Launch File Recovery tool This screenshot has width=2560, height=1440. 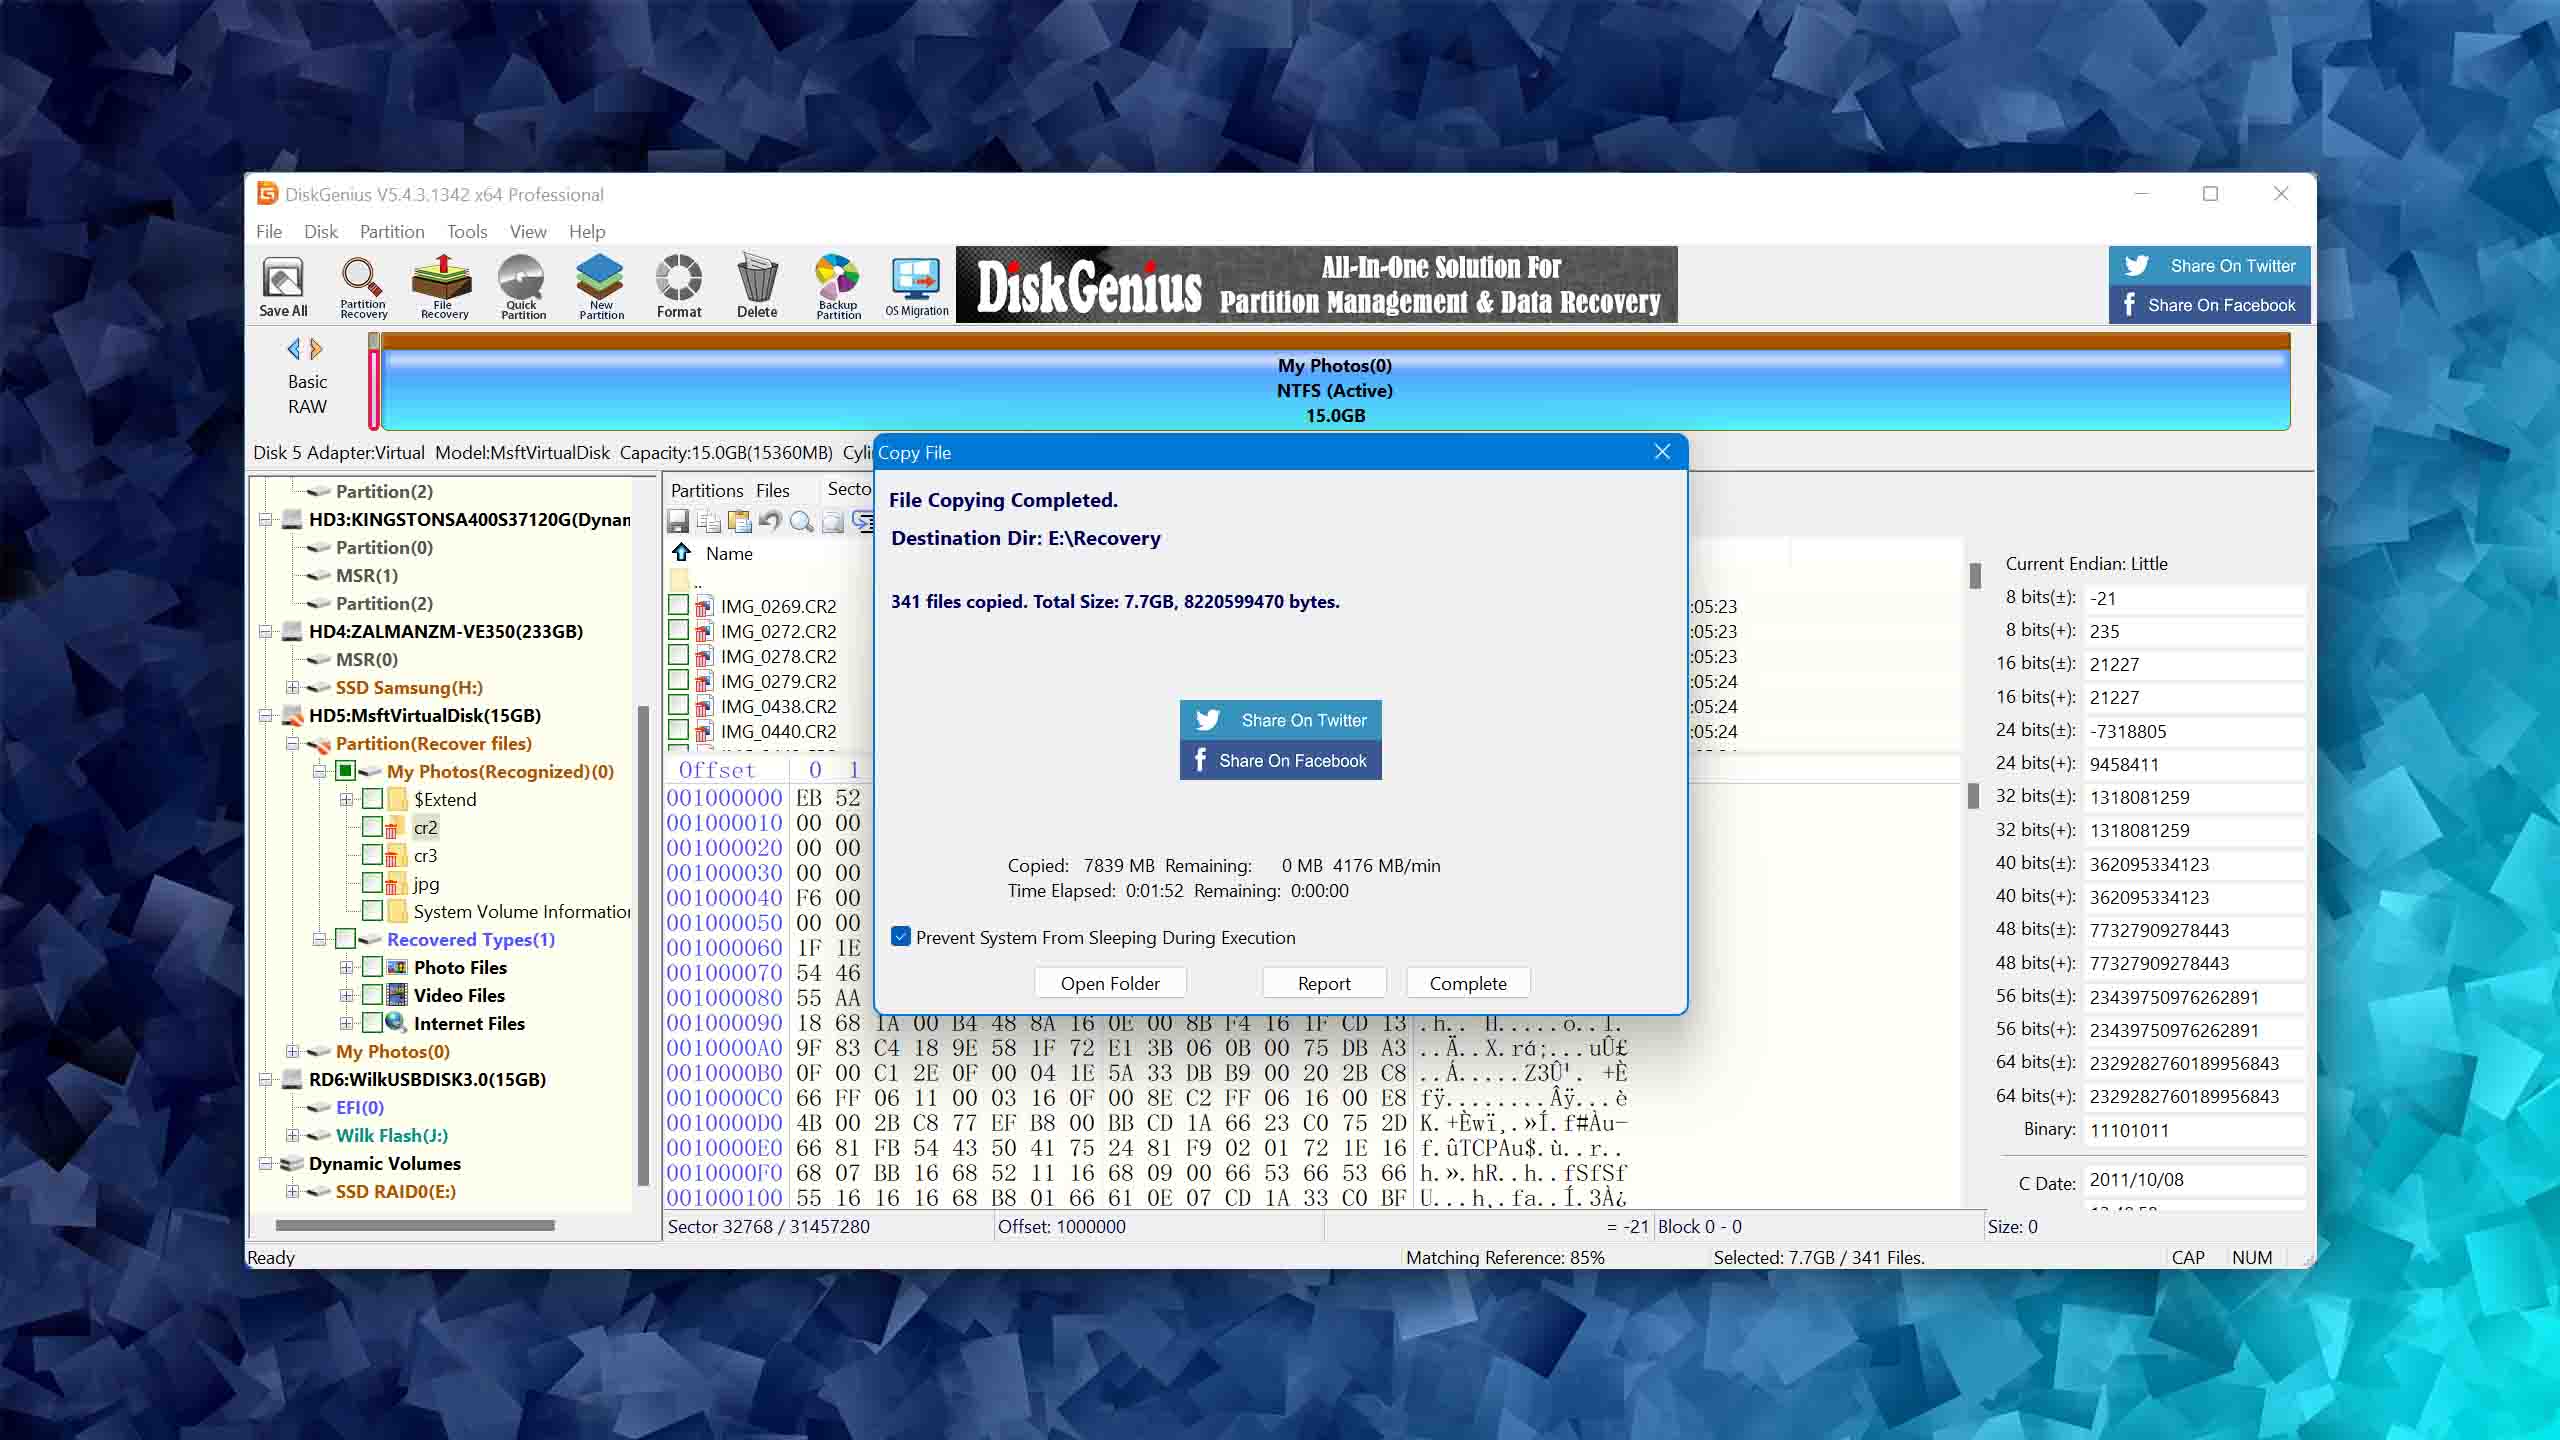[443, 287]
